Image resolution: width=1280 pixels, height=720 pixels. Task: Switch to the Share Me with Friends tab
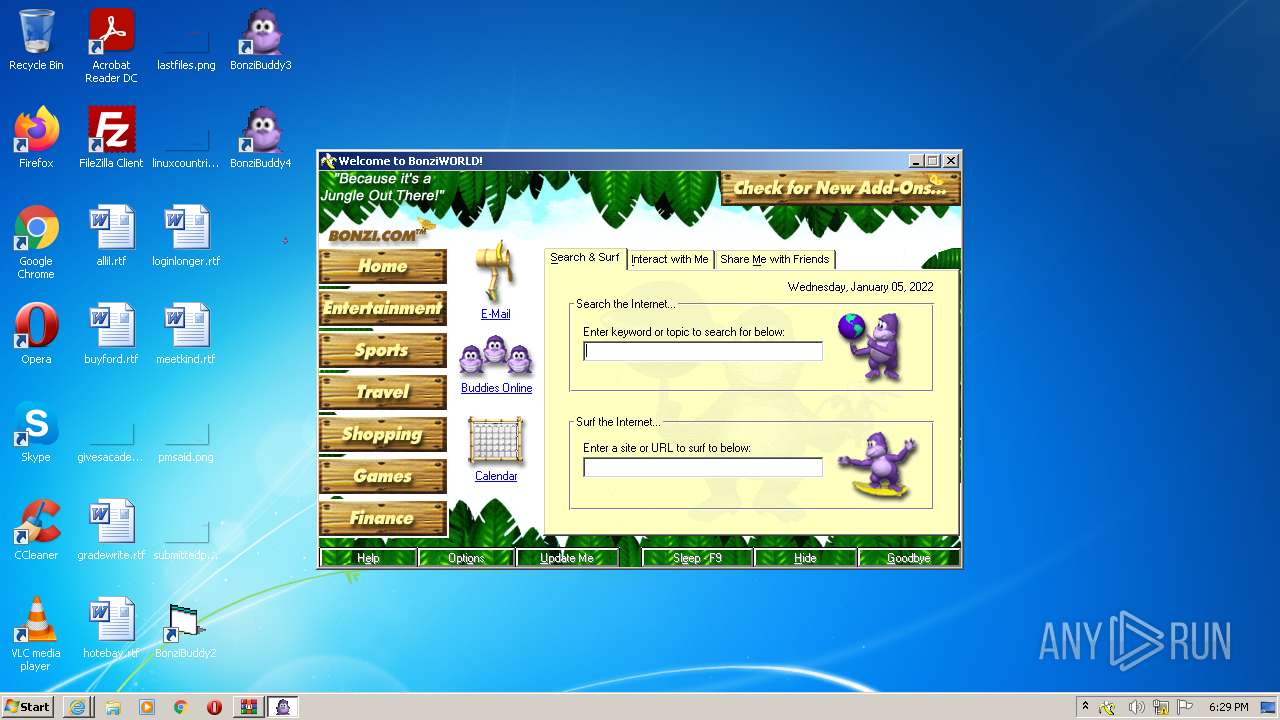pyautogui.click(x=775, y=259)
